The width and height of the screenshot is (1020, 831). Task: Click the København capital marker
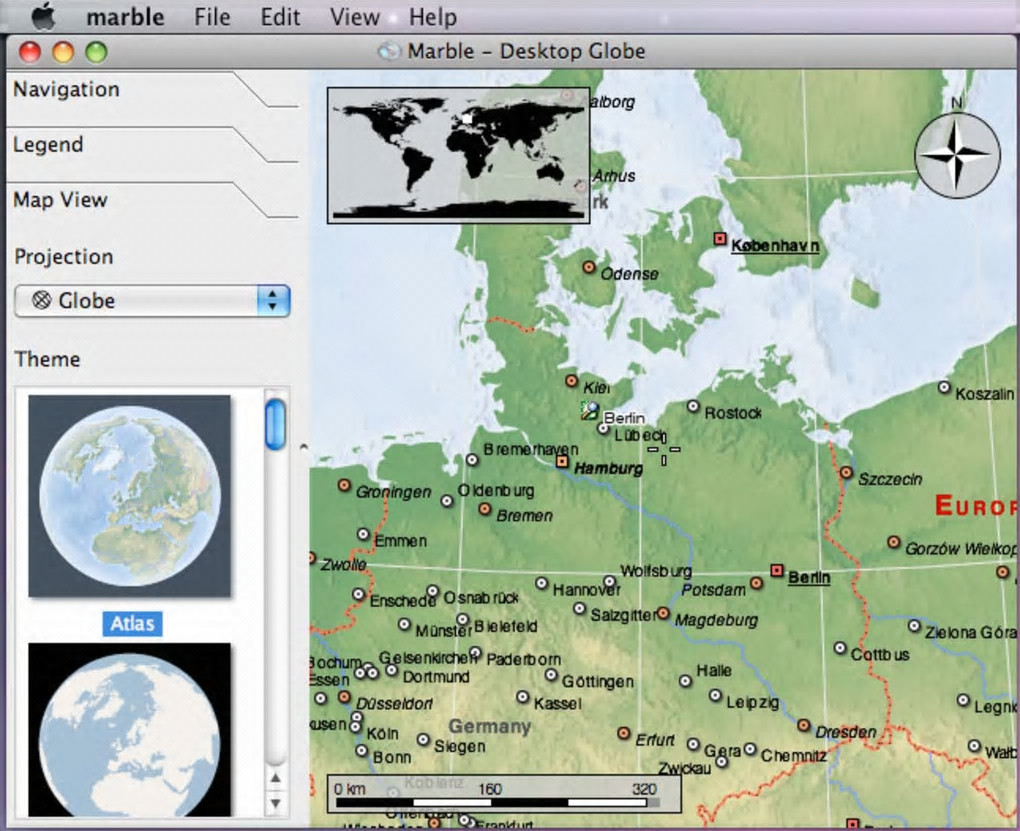pyautogui.click(x=719, y=239)
